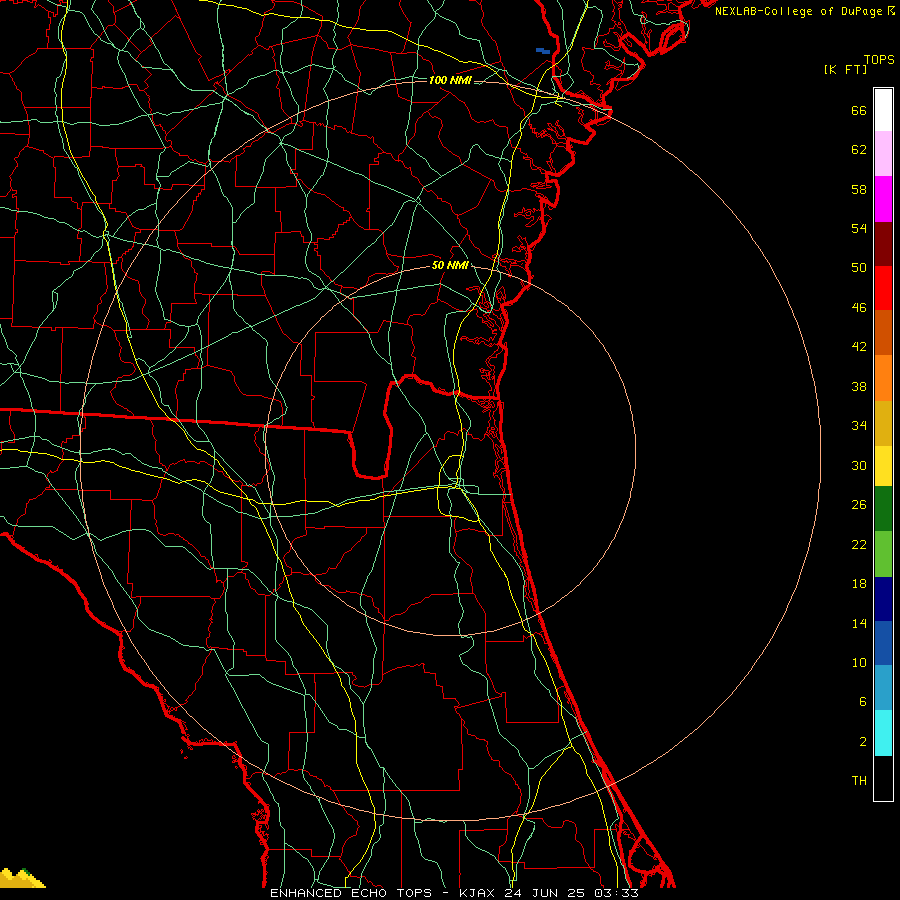
Task: Click the cyan legend swatch
Action: 883,733
